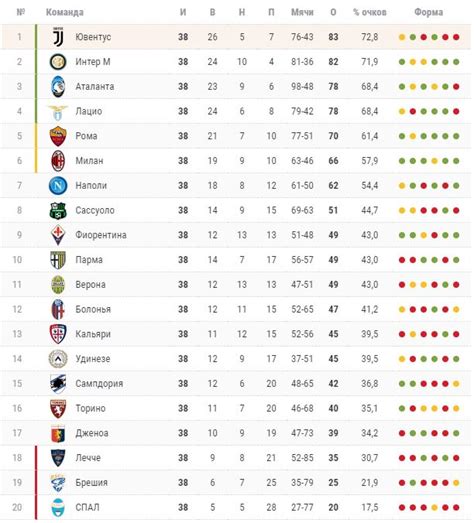Click the '% очков' column header
This screenshot has width=474, height=523.
click(370, 12)
